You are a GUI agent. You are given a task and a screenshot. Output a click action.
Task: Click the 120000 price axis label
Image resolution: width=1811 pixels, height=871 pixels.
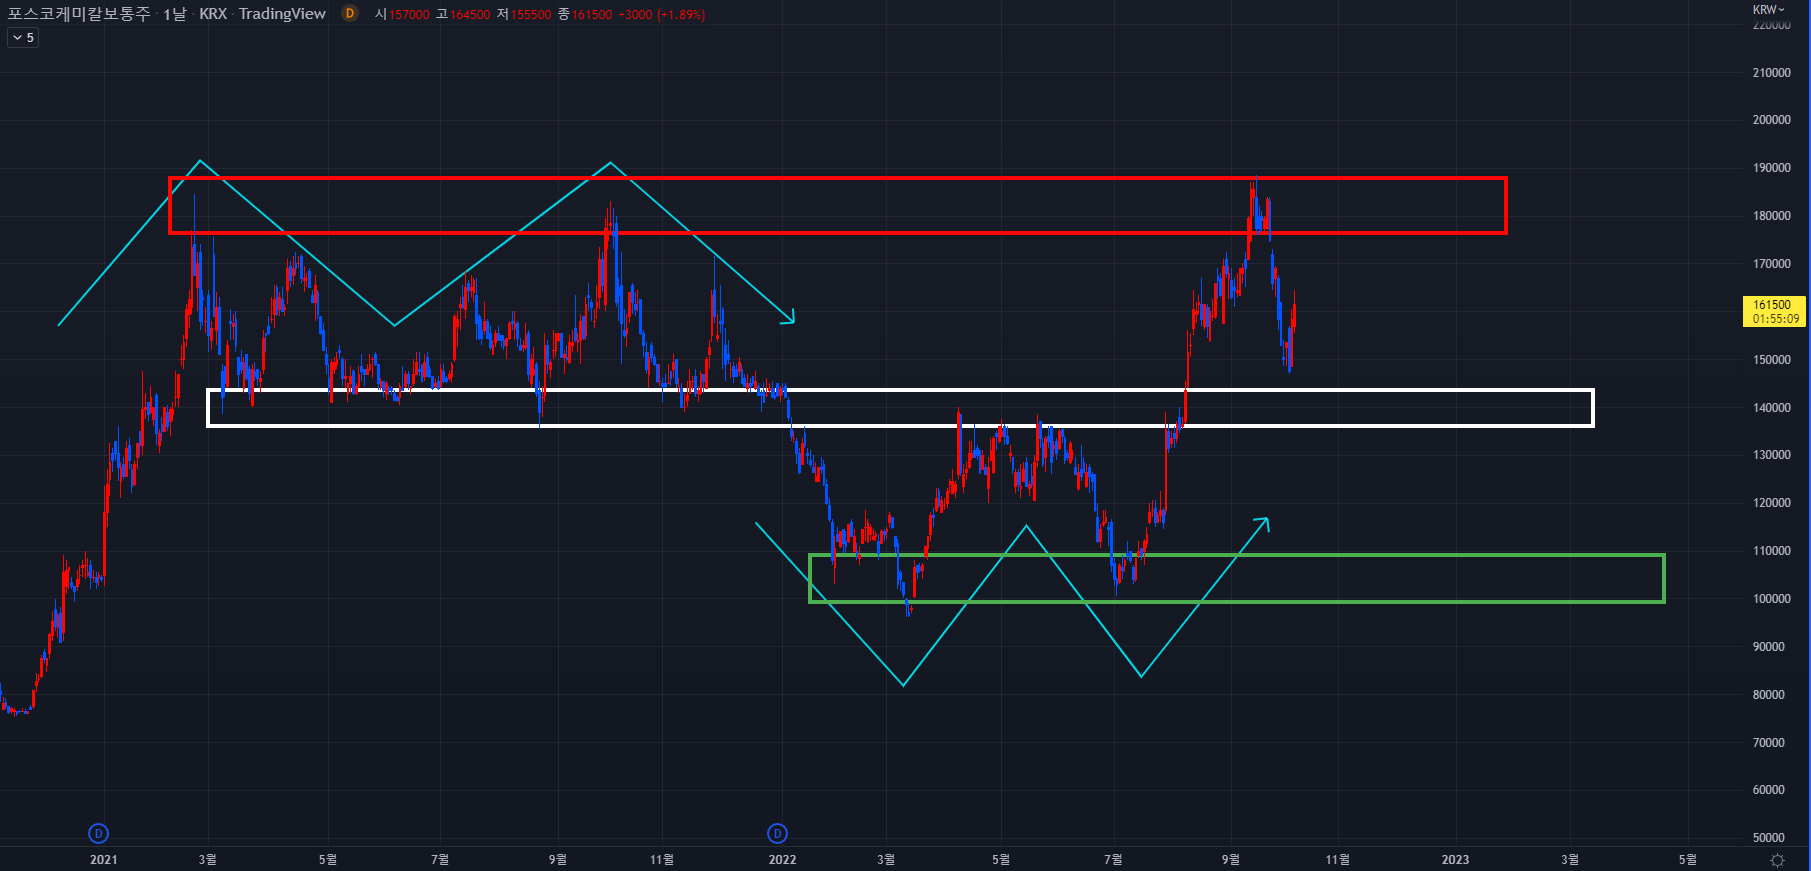tap(1771, 503)
